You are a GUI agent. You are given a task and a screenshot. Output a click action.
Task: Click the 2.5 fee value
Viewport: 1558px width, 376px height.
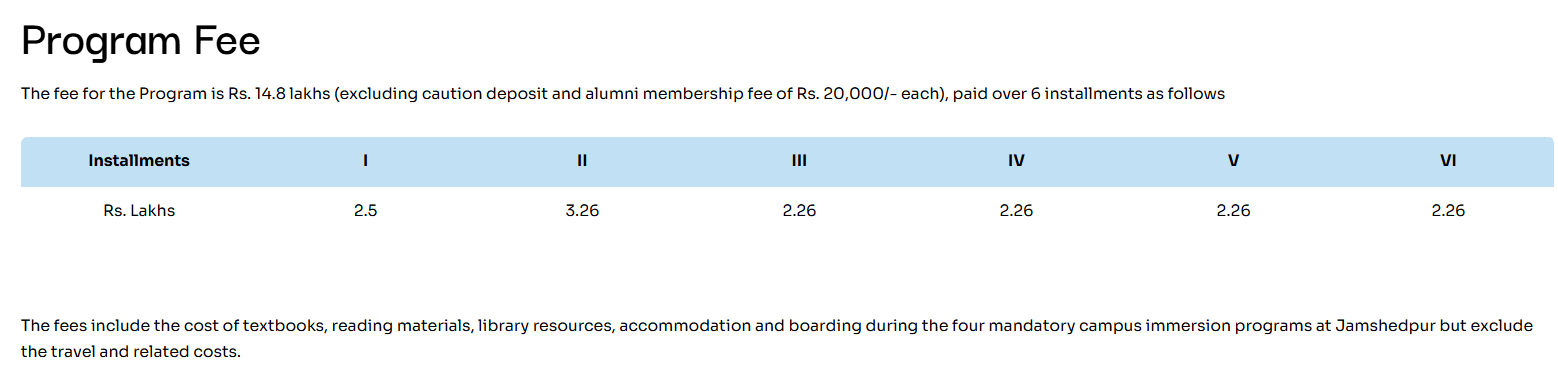[365, 211]
